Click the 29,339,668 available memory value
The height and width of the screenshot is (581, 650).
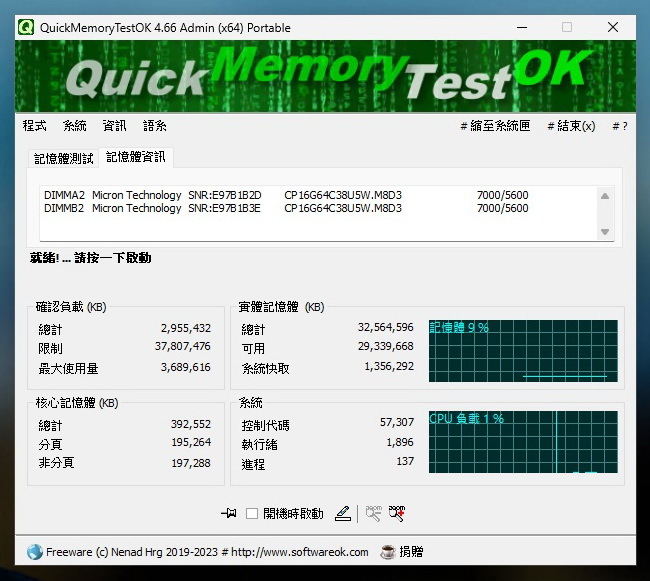click(x=386, y=346)
